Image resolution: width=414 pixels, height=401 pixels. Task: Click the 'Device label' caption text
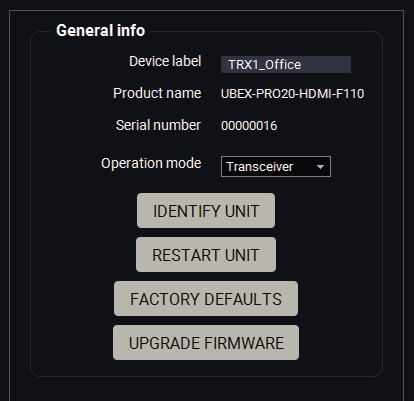pyautogui.click(x=165, y=61)
